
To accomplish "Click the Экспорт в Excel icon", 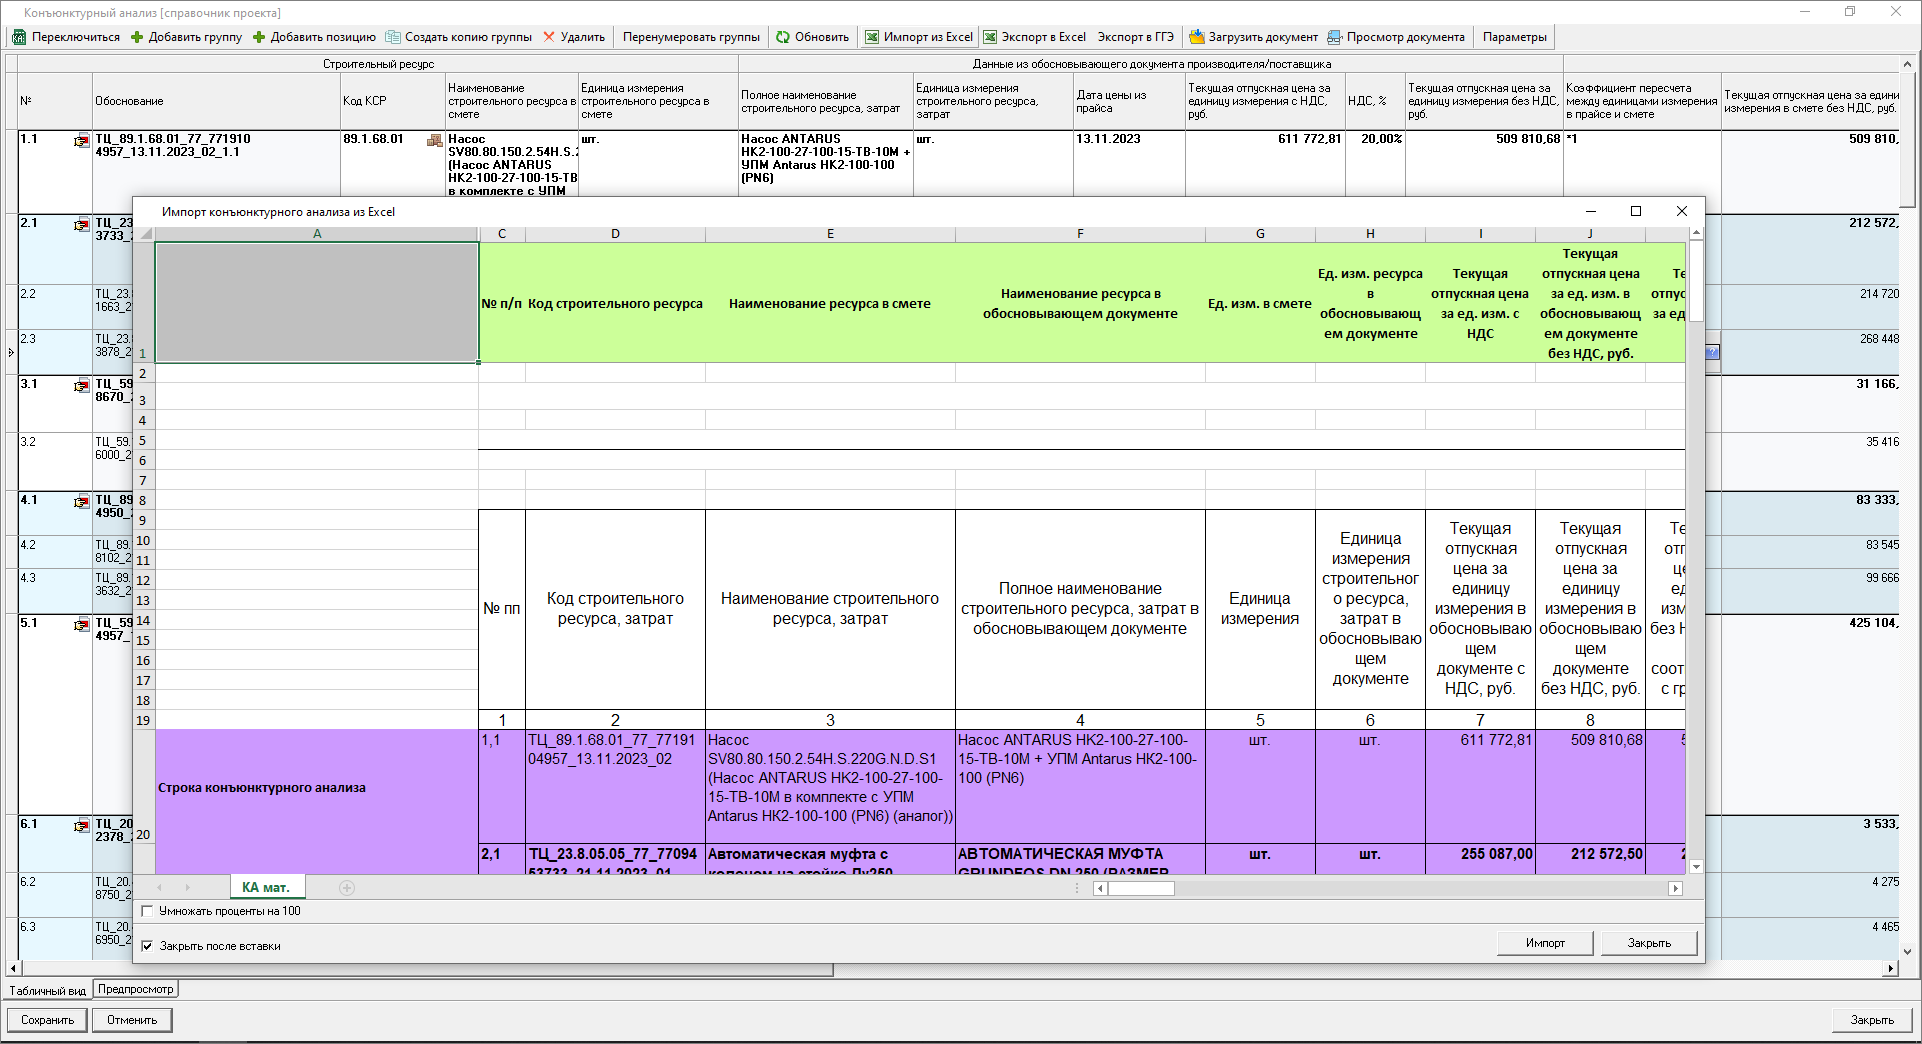I will [x=990, y=37].
